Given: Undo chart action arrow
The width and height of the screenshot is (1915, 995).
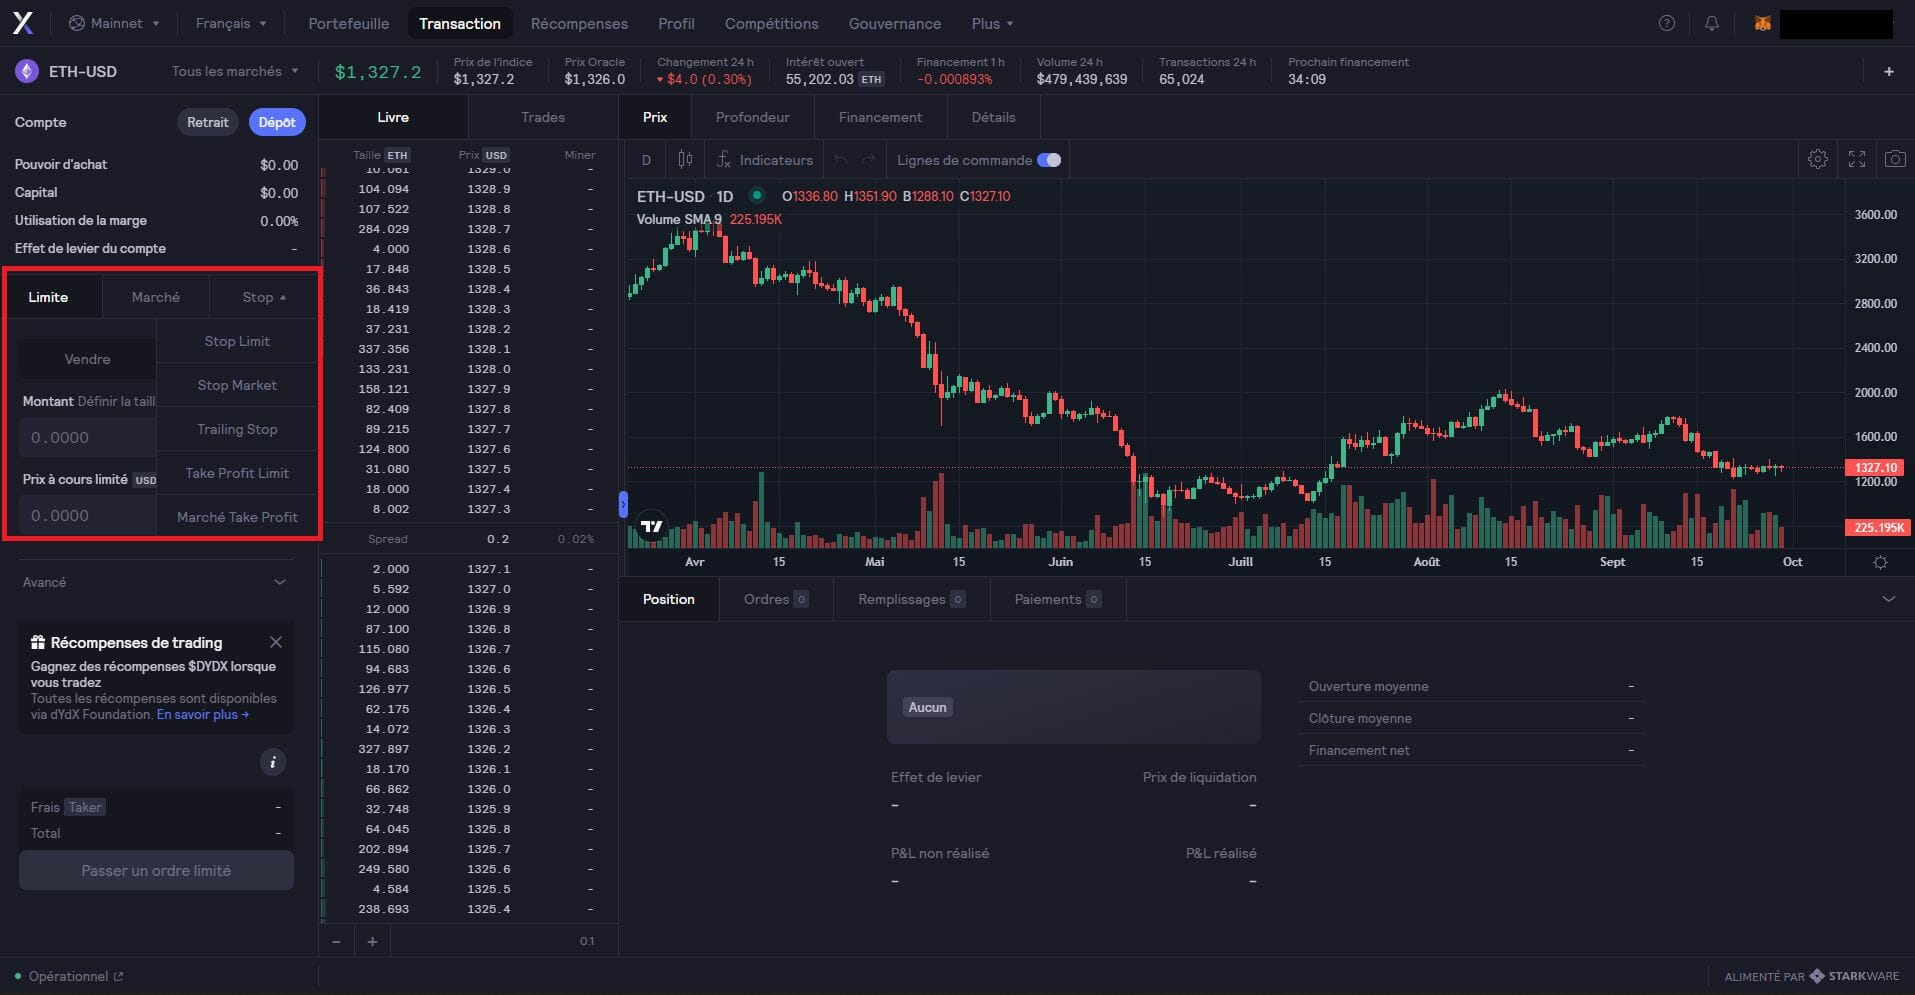Looking at the screenshot, I should 840,160.
